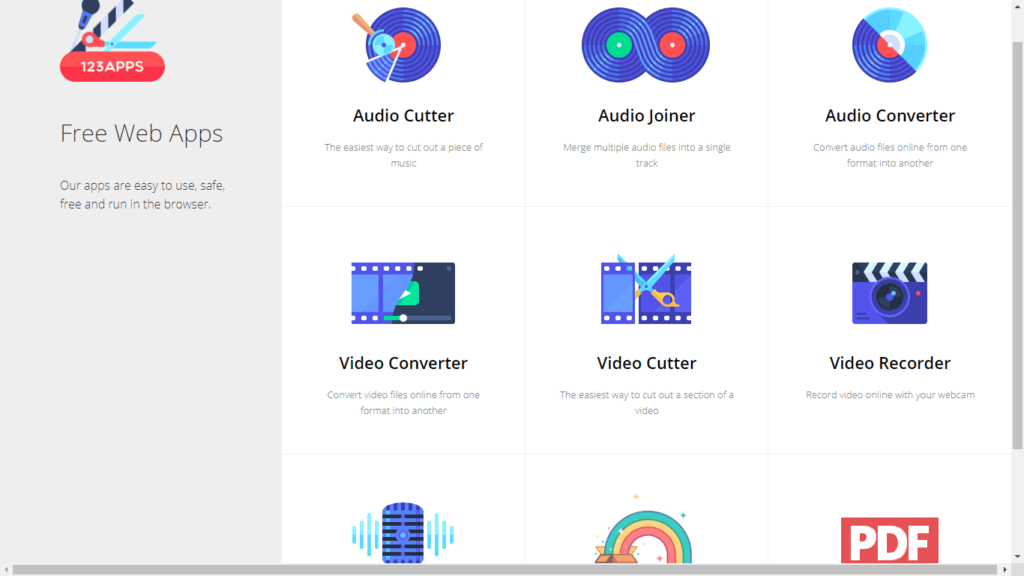
Task: Click the vertical scrollbar up arrow
Action: point(1017,5)
